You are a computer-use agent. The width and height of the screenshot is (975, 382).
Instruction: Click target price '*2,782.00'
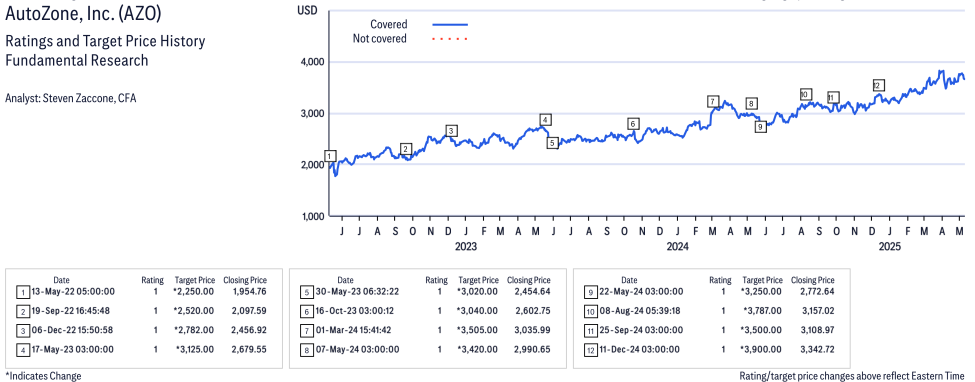(194, 330)
